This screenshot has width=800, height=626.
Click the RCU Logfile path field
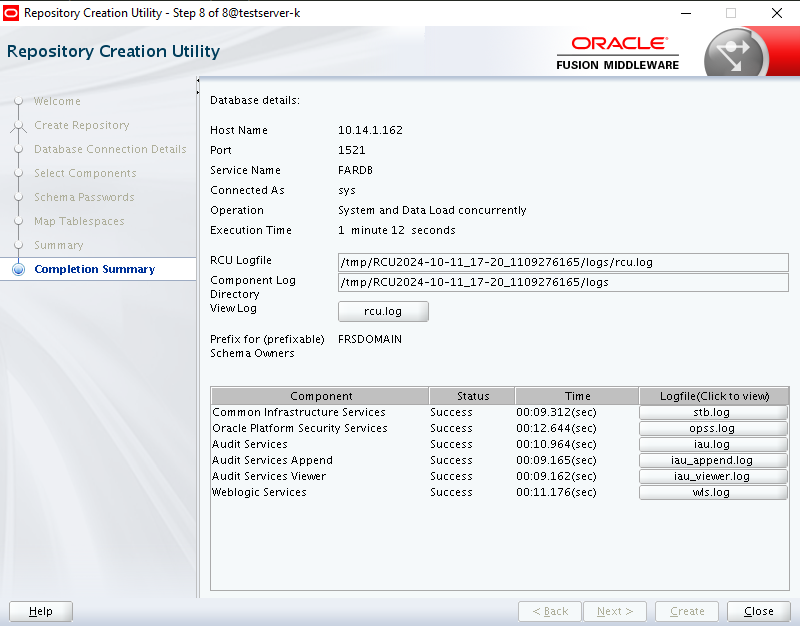point(563,262)
